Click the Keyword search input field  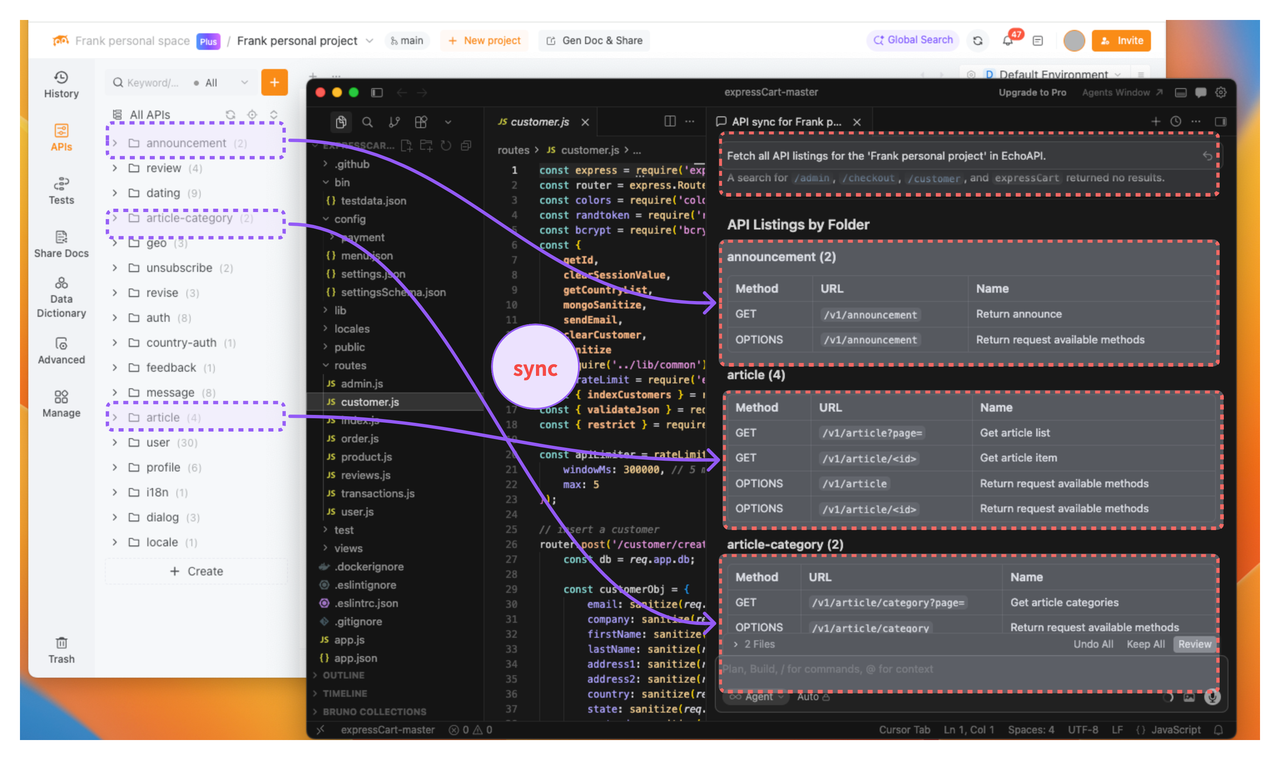click(147, 83)
